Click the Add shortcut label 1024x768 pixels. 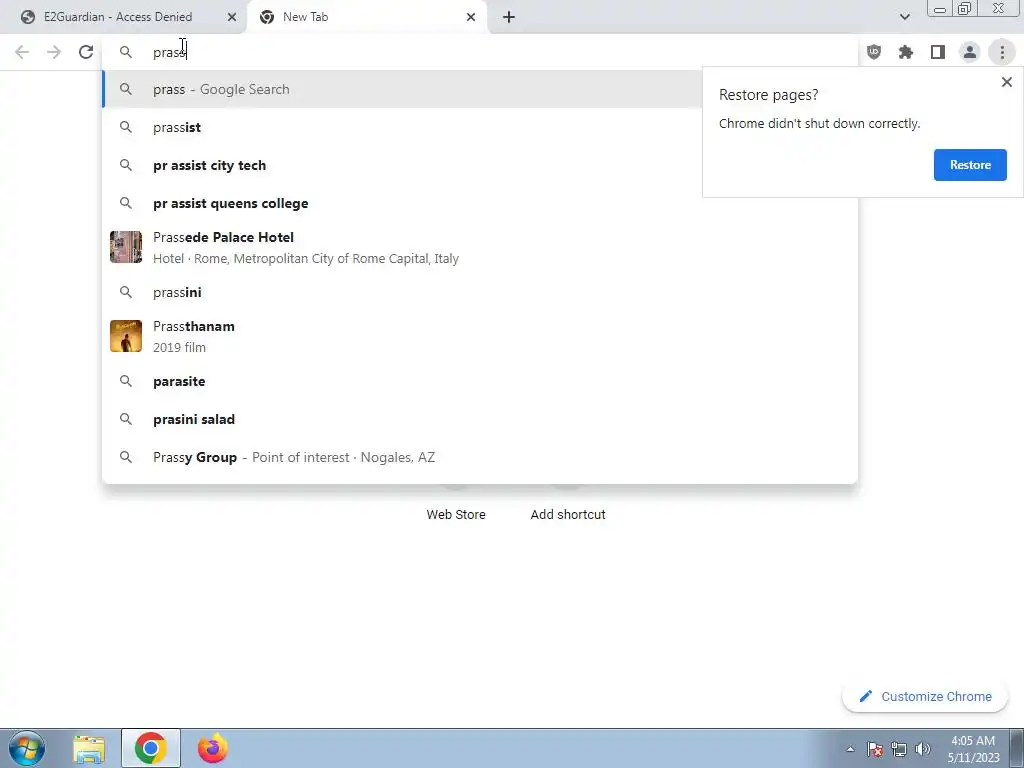pos(568,515)
